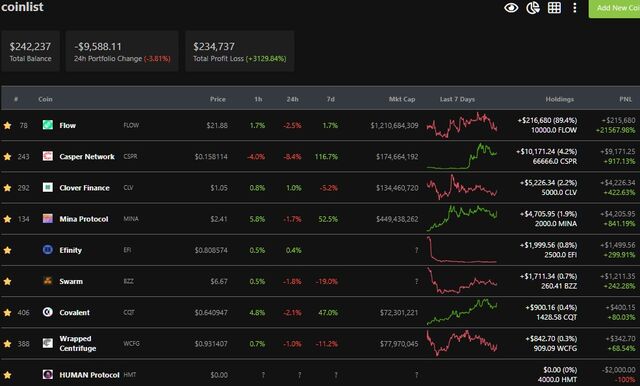Click the Total Profit Loss summary card
Viewport: 640px width, 386px height.
pyautogui.click(x=240, y=51)
